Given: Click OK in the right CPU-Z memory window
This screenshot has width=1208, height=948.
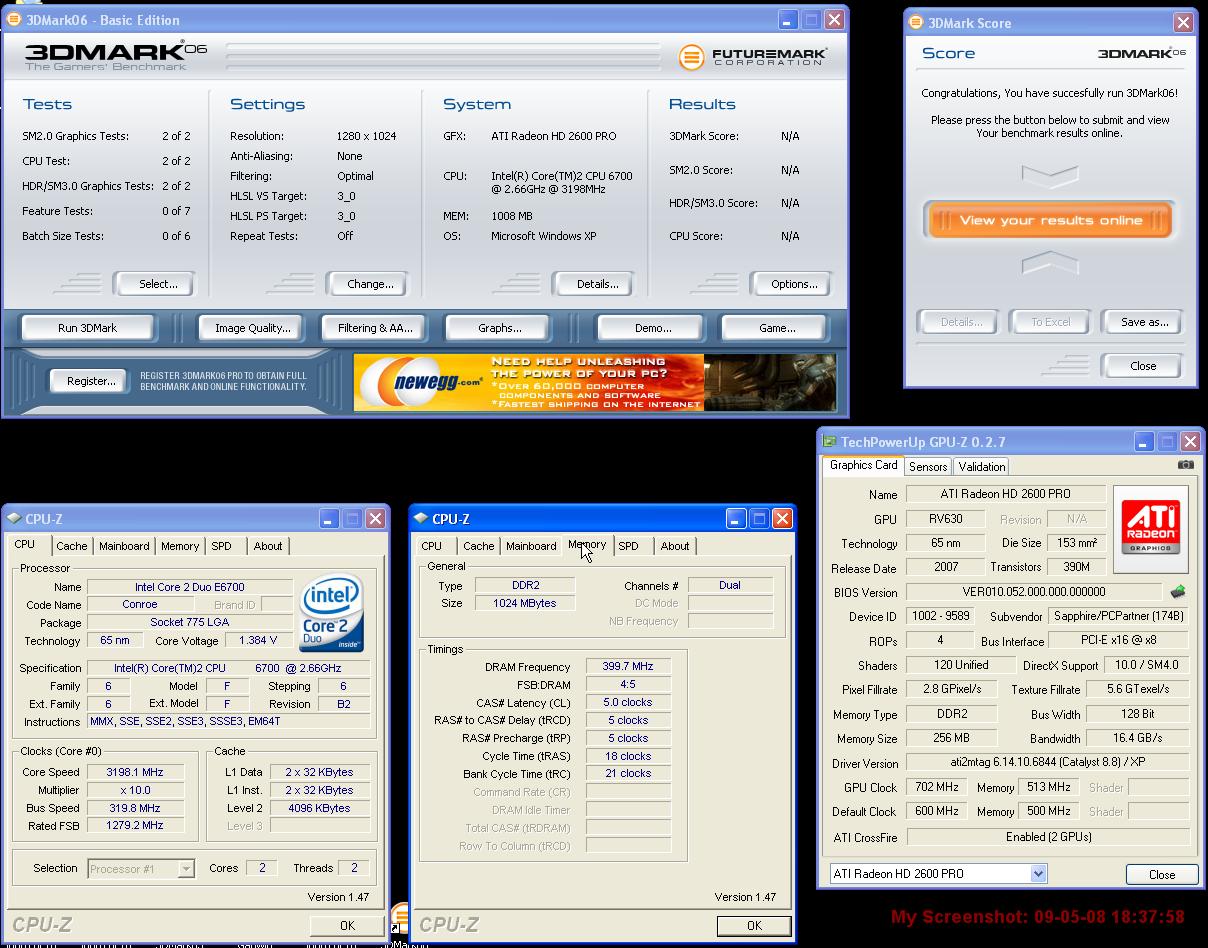Looking at the screenshot, I should (x=754, y=925).
